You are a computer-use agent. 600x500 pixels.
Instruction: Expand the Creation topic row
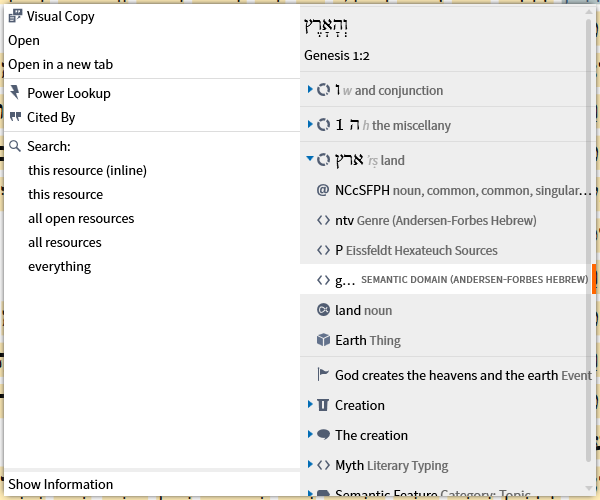(x=310, y=404)
